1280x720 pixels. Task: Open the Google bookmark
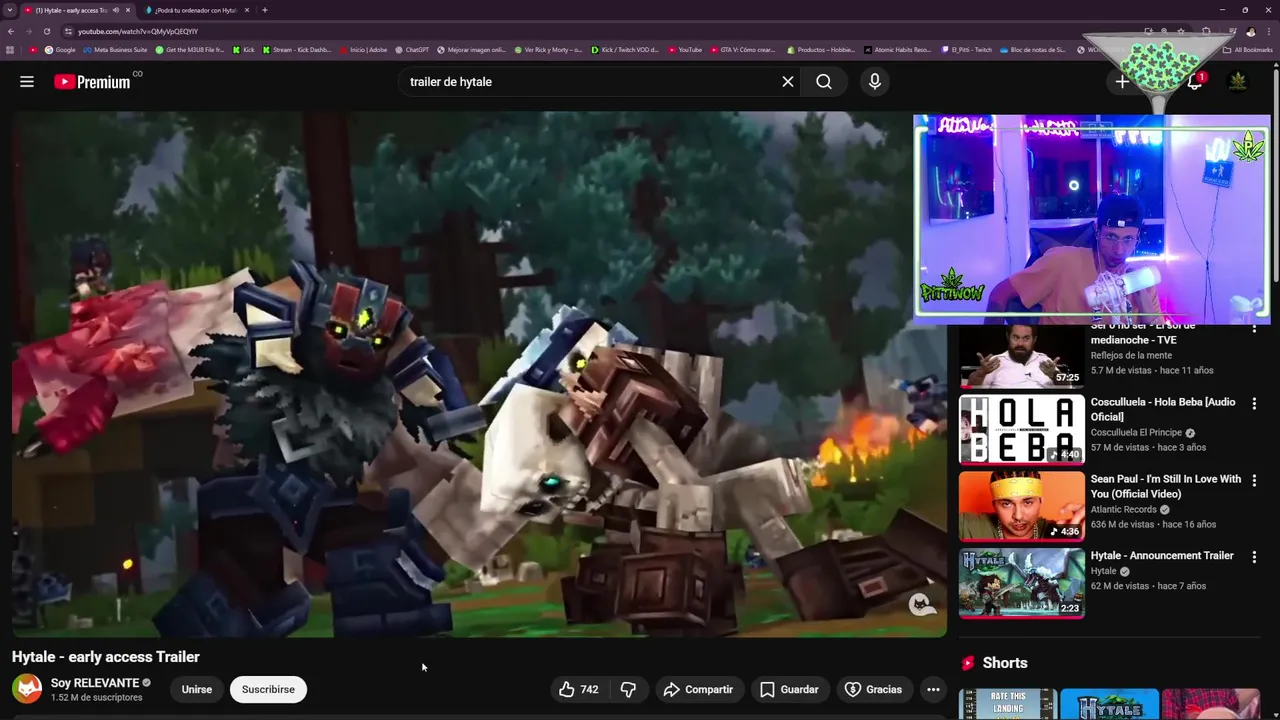pyautogui.click(x=60, y=50)
